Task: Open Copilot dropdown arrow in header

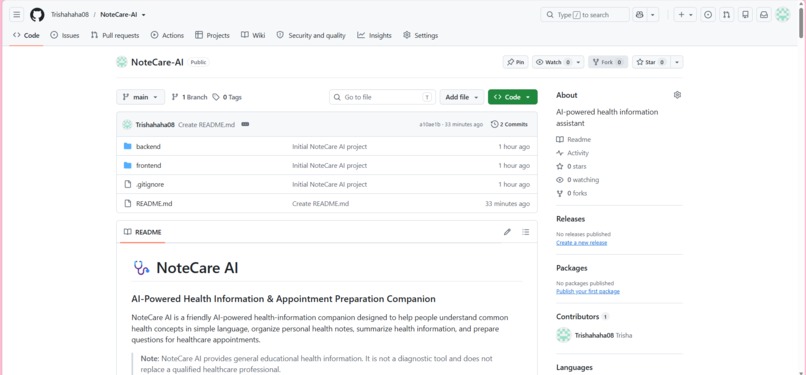Action: pos(653,15)
